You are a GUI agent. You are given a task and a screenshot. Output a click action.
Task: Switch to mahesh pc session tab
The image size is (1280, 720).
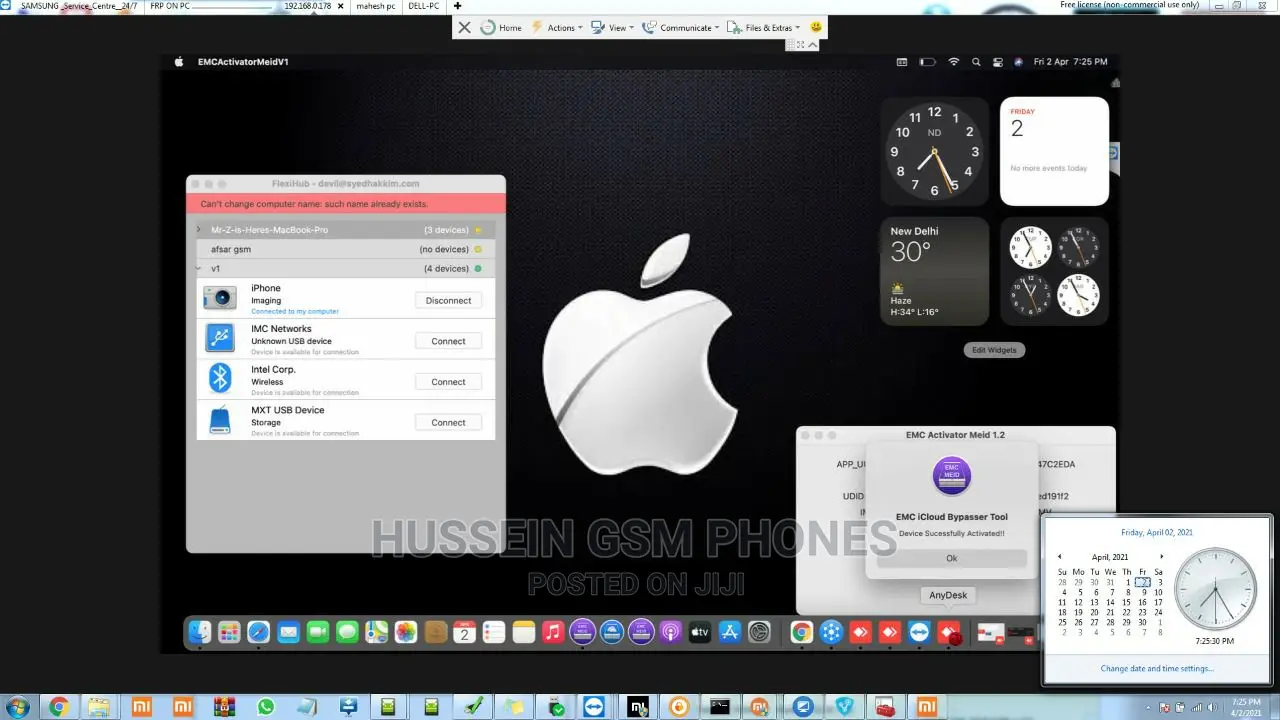point(376,6)
